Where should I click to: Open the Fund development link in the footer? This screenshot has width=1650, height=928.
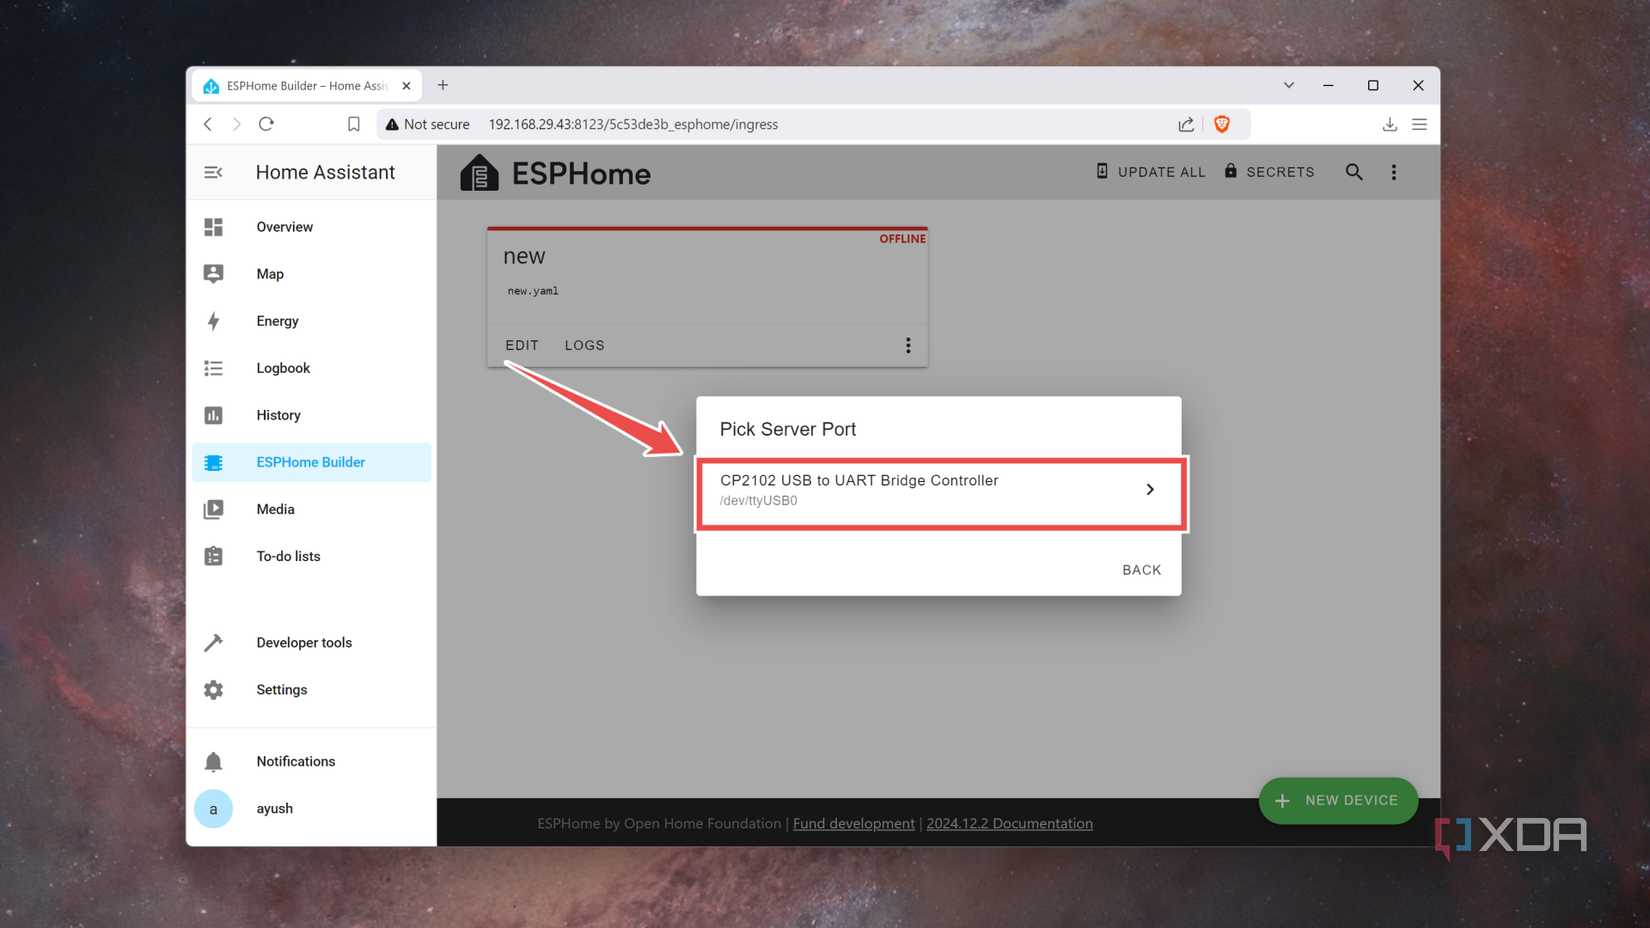coord(853,823)
